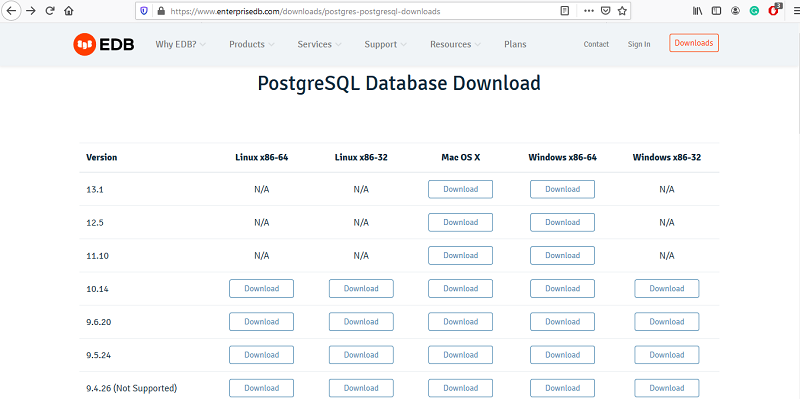Go forward with the forward arrow
The image size is (800, 399).
31,11
